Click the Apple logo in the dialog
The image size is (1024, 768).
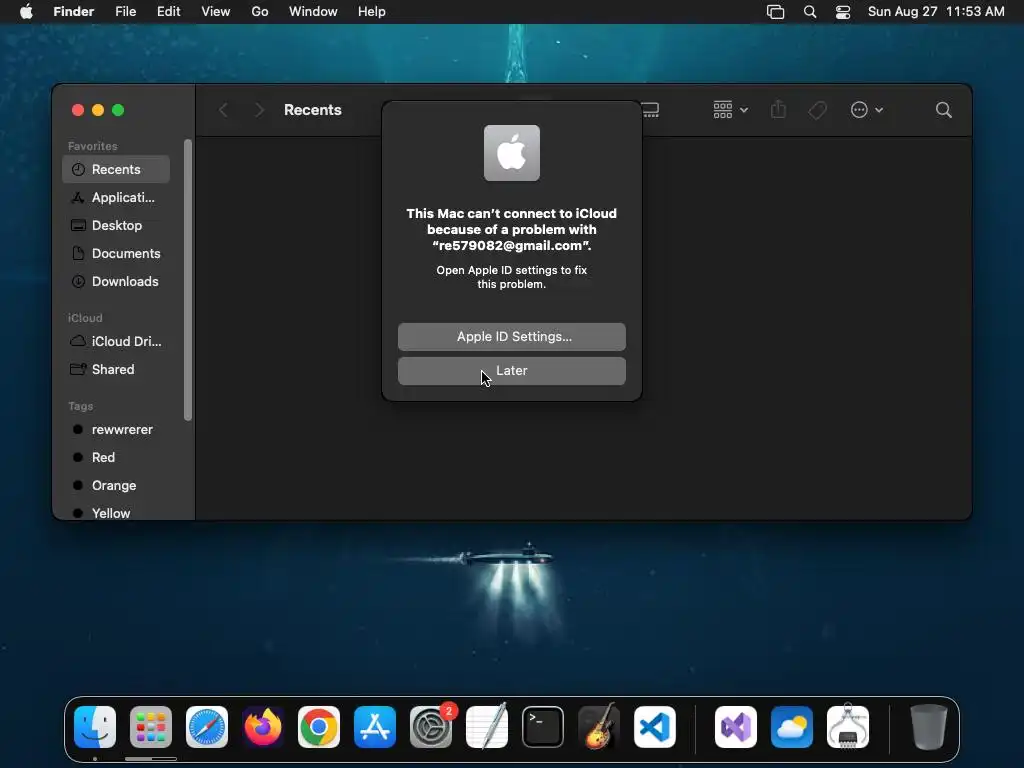[x=511, y=153]
